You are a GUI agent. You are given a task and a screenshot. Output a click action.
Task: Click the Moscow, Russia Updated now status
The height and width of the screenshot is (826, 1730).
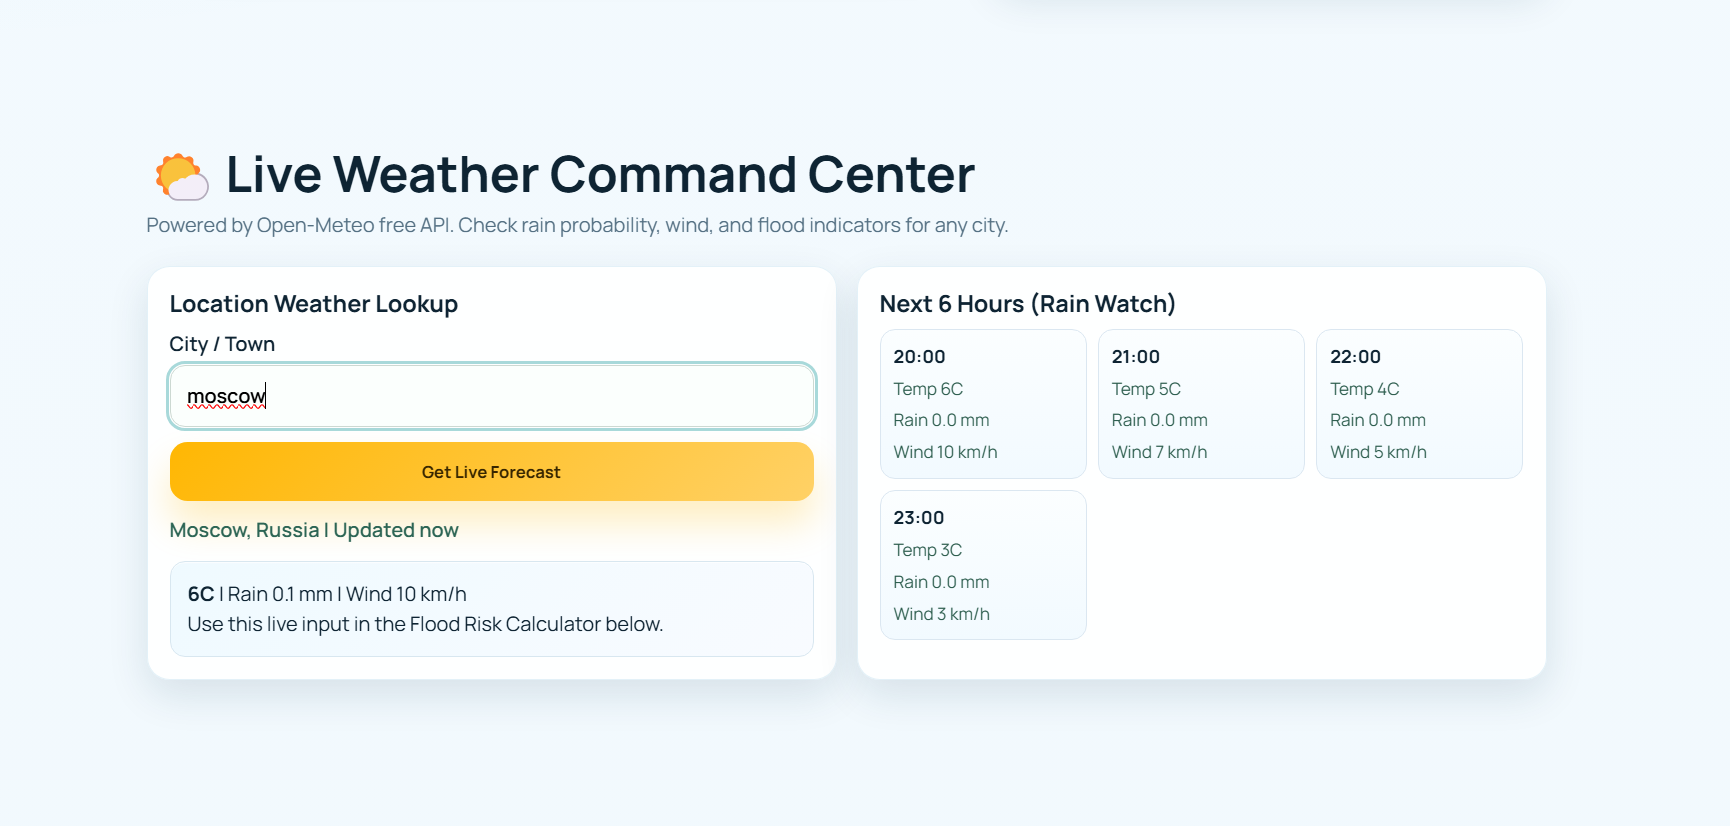pos(314,530)
